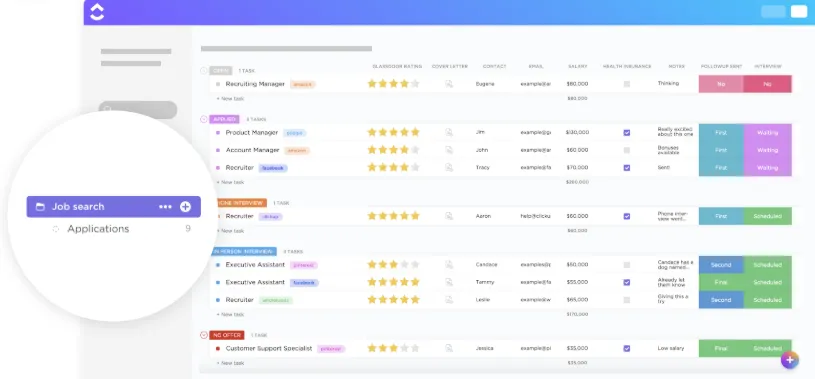The height and width of the screenshot is (379, 815).
Task: Click the facebook tag on Tracy's Recruiter task
Action: [x=273, y=168]
